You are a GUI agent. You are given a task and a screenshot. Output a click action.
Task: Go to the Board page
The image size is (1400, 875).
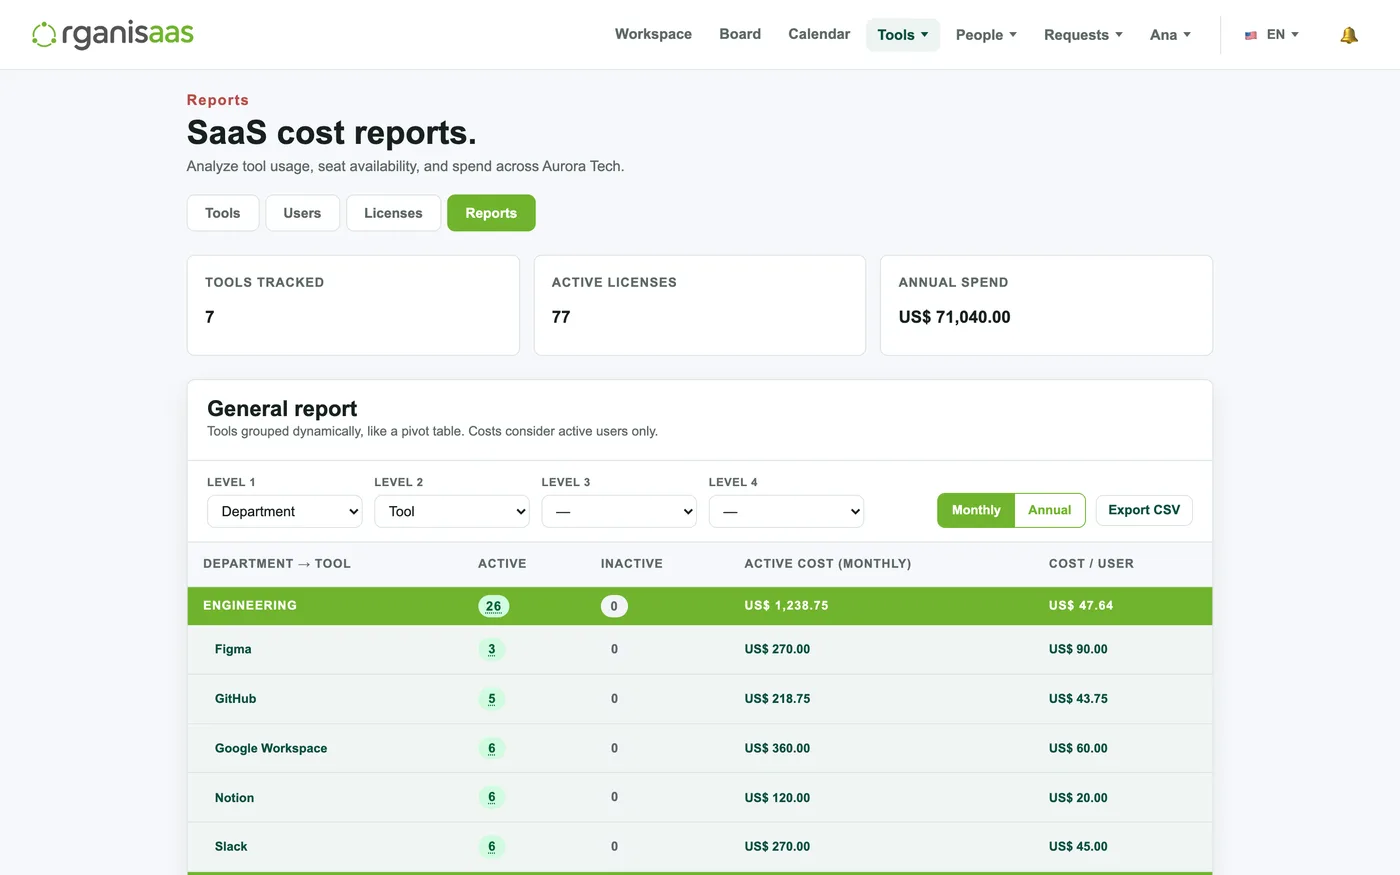(x=740, y=34)
